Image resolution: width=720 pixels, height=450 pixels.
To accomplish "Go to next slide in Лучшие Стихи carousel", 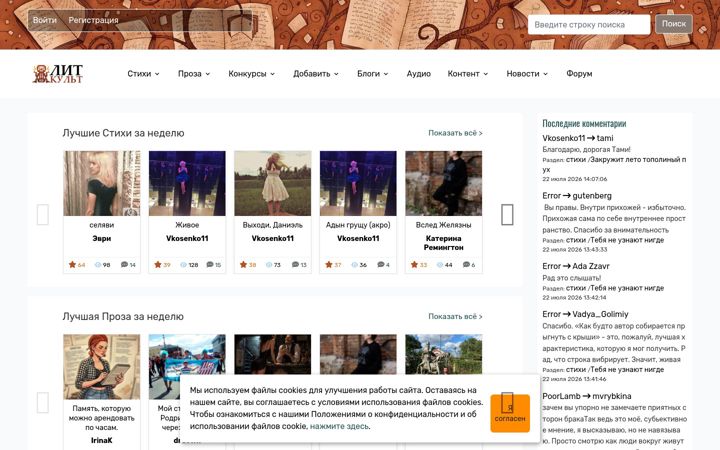I will (507, 214).
